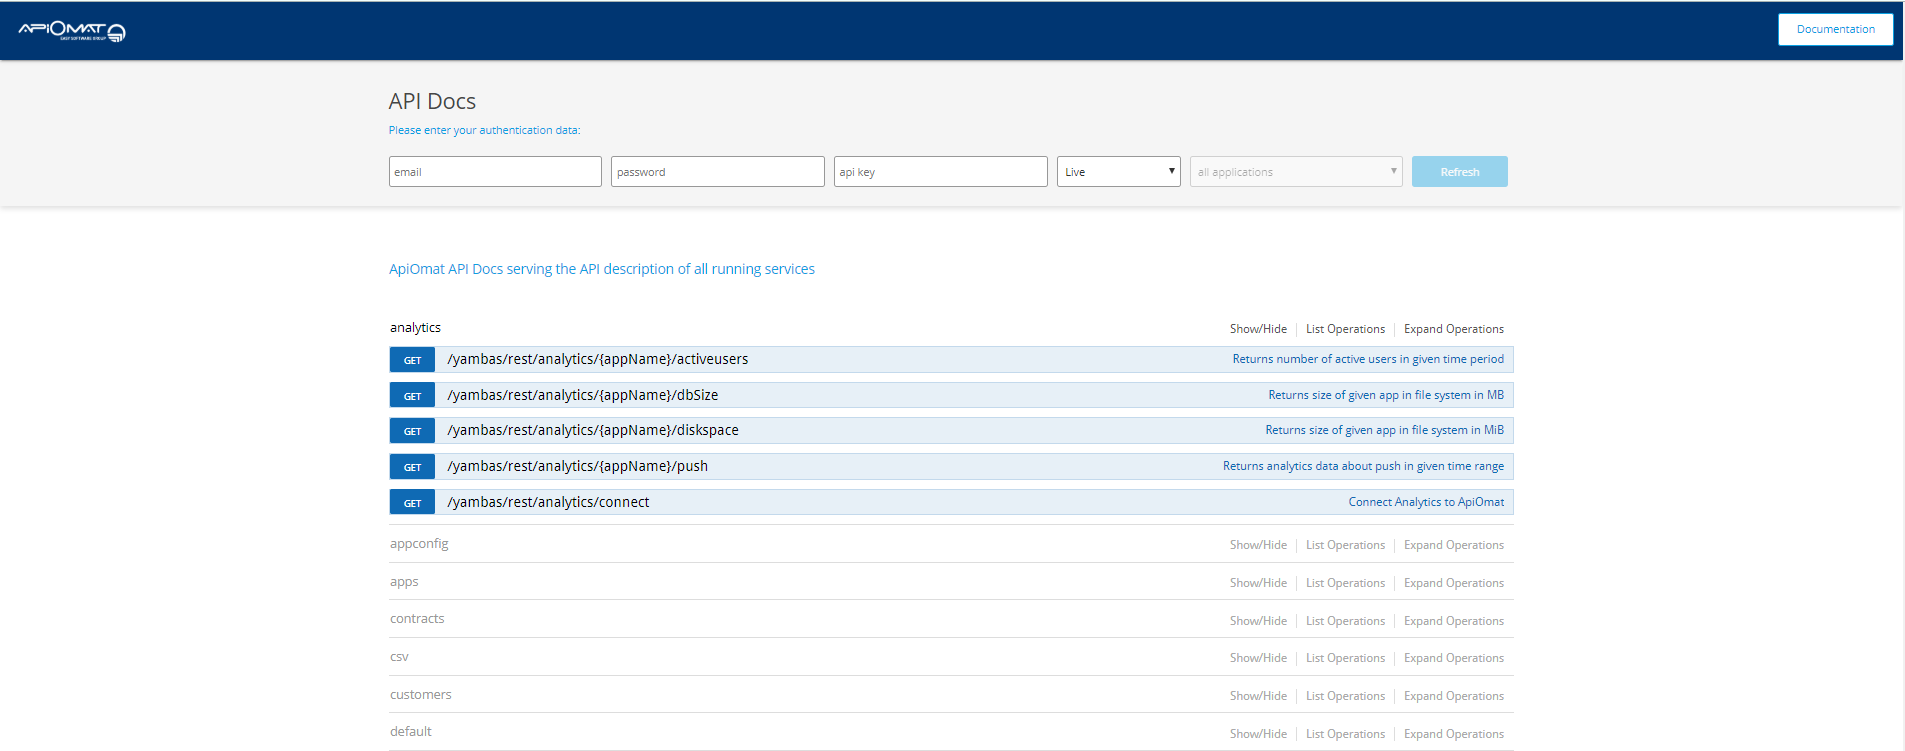This screenshot has height=751, width=1905.
Task: Focus the api key input field
Action: tap(941, 172)
